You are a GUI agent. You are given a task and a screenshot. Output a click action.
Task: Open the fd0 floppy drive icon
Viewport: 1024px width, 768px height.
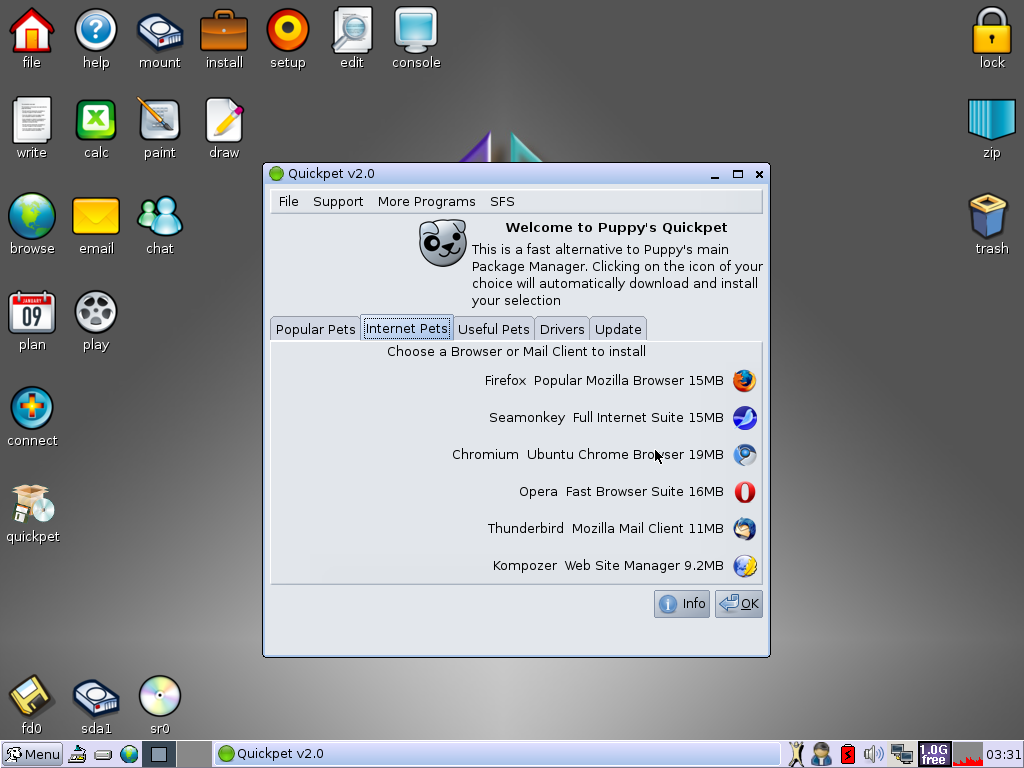point(31,704)
